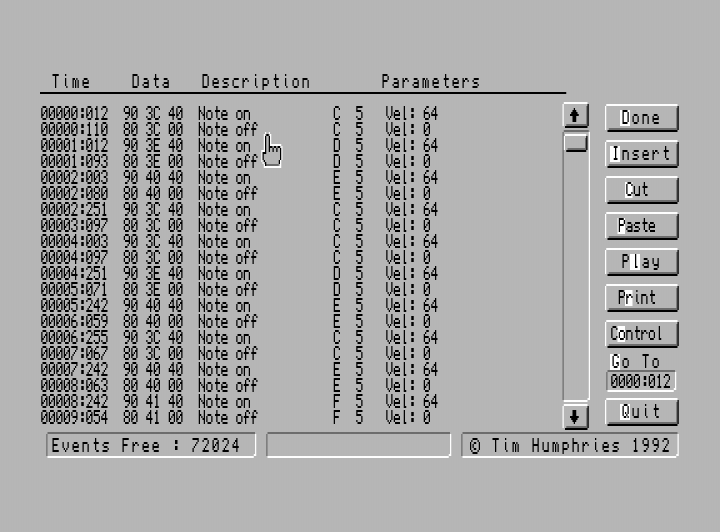This screenshot has height=532, width=720.
Task: Select event at time 00003:097
Action: (239, 225)
